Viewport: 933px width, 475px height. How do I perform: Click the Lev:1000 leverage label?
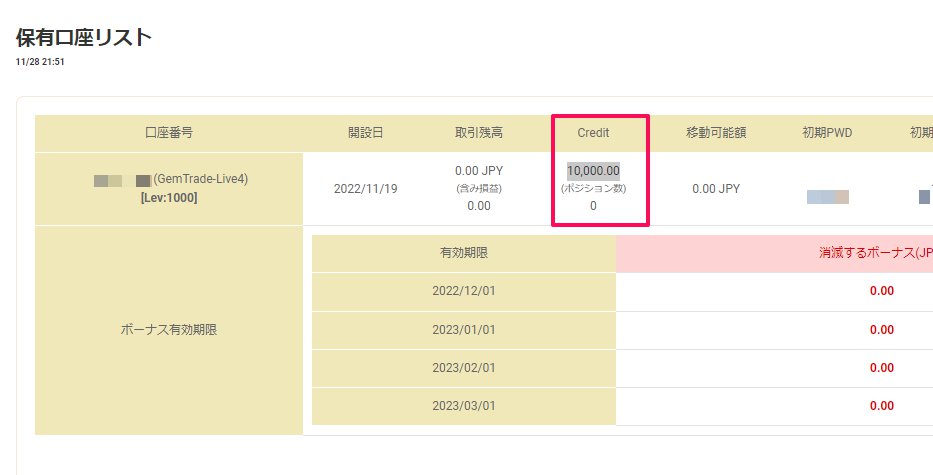pos(169,198)
